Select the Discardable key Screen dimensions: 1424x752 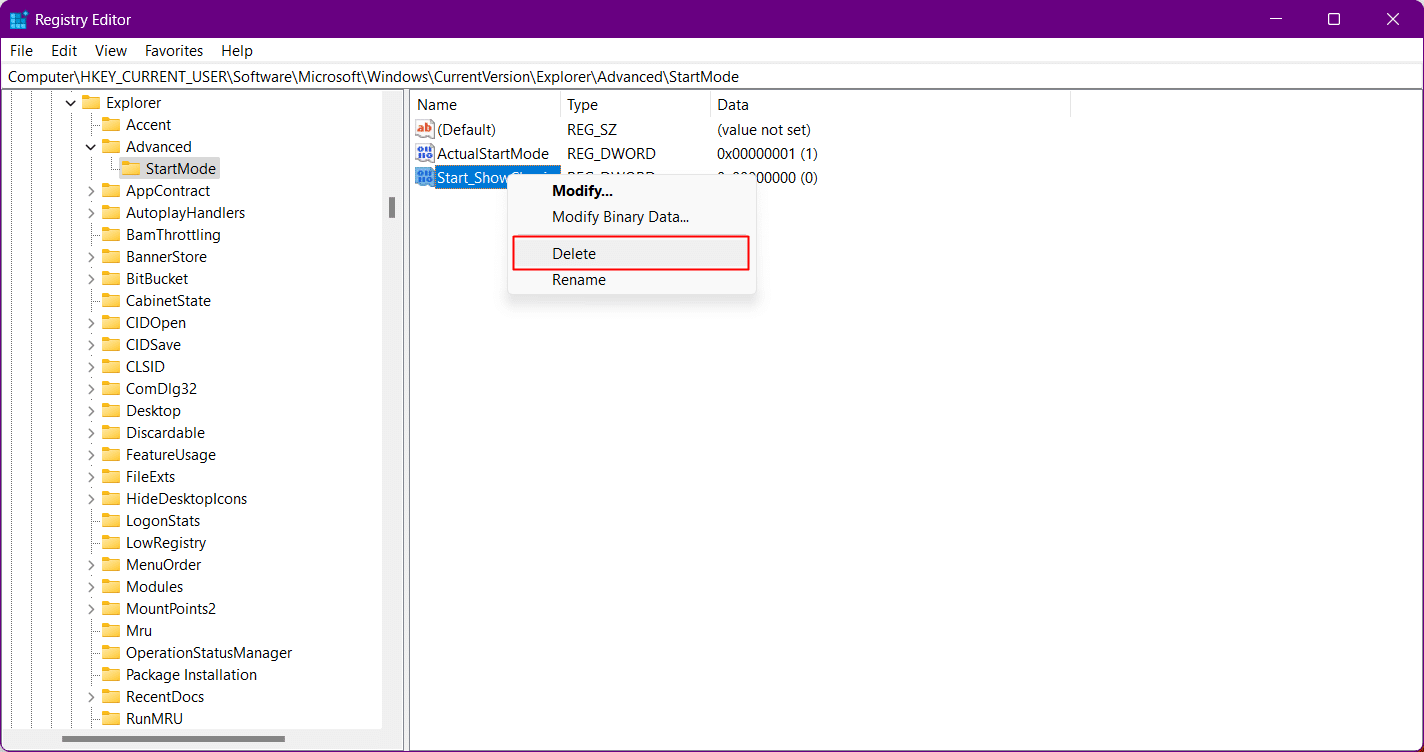pyautogui.click(x=165, y=433)
